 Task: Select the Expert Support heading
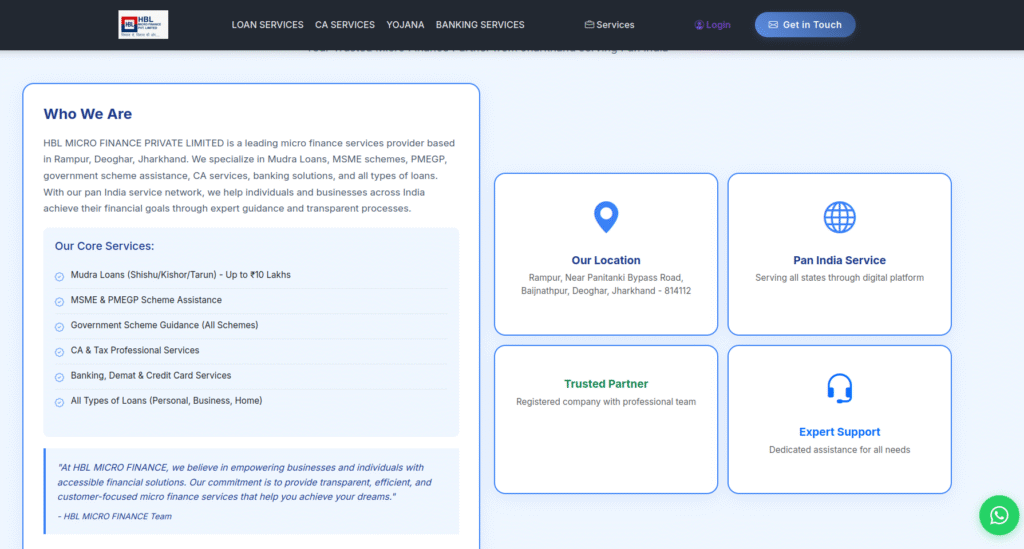839,431
